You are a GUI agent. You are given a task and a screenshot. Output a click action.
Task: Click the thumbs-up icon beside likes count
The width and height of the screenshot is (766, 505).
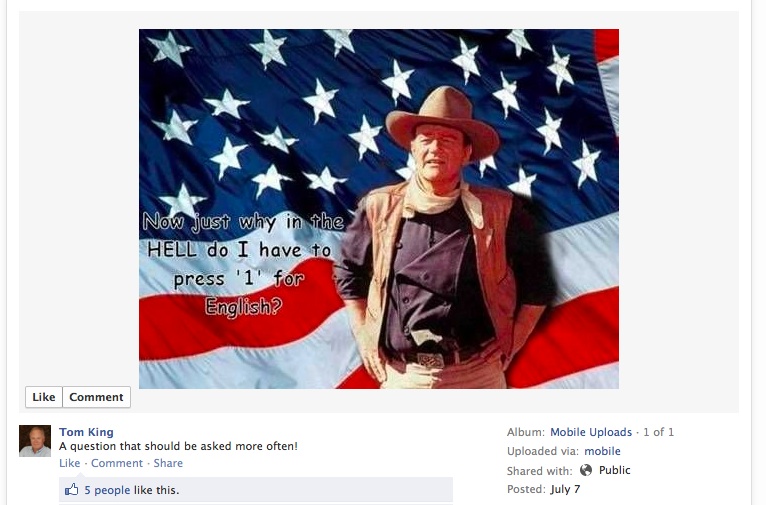(x=71, y=489)
